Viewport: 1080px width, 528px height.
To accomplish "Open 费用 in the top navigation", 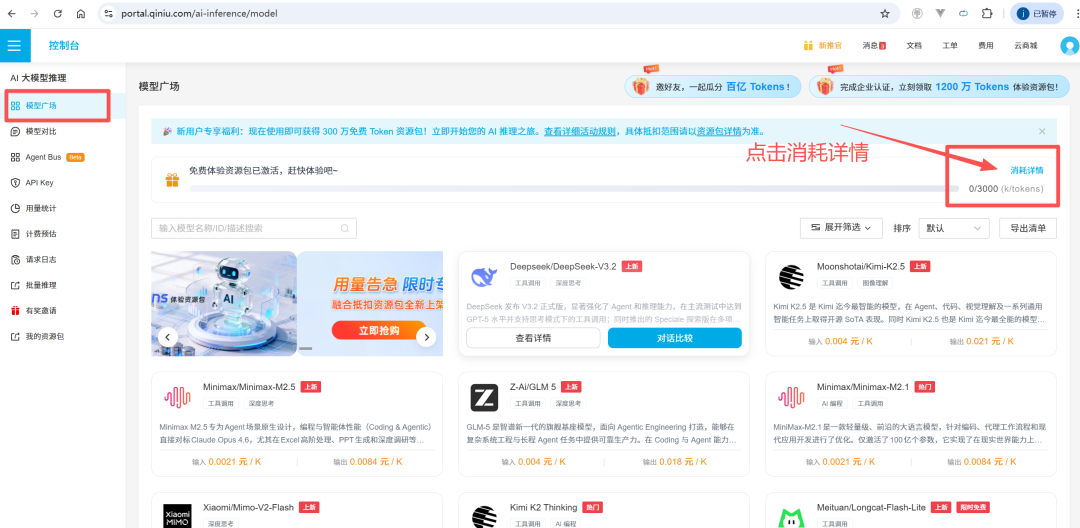I will pyautogui.click(x=986, y=46).
